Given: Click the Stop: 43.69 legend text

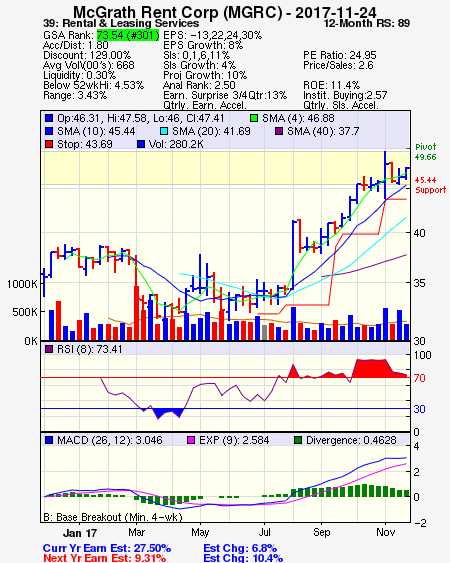Looking at the screenshot, I should pos(85,144).
